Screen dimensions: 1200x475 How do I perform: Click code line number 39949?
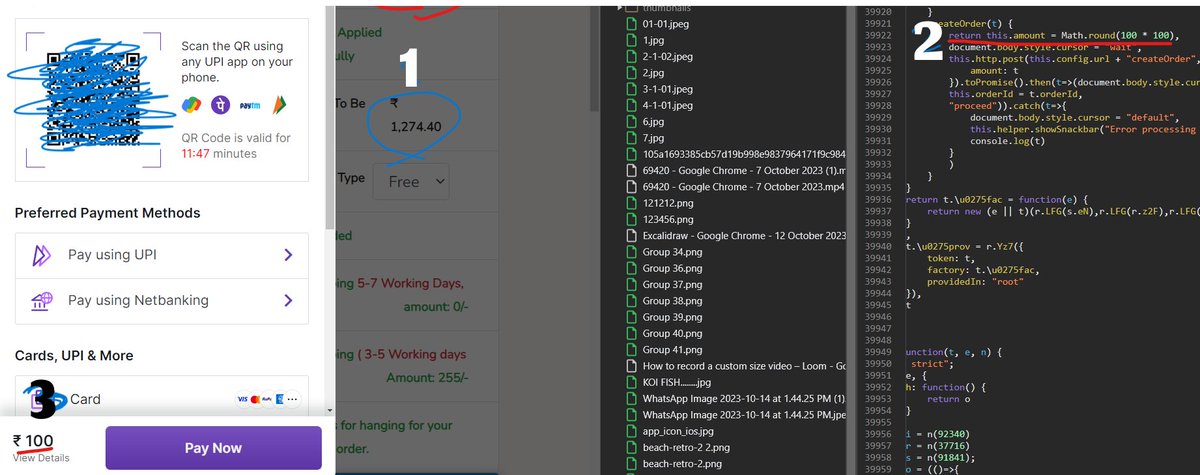click(x=876, y=352)
